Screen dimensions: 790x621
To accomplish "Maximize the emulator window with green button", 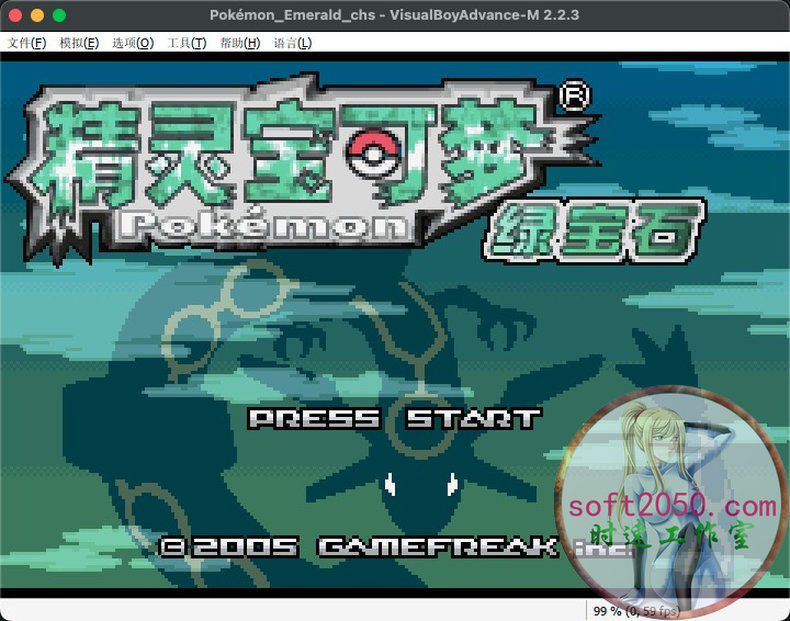I will 59,15.
